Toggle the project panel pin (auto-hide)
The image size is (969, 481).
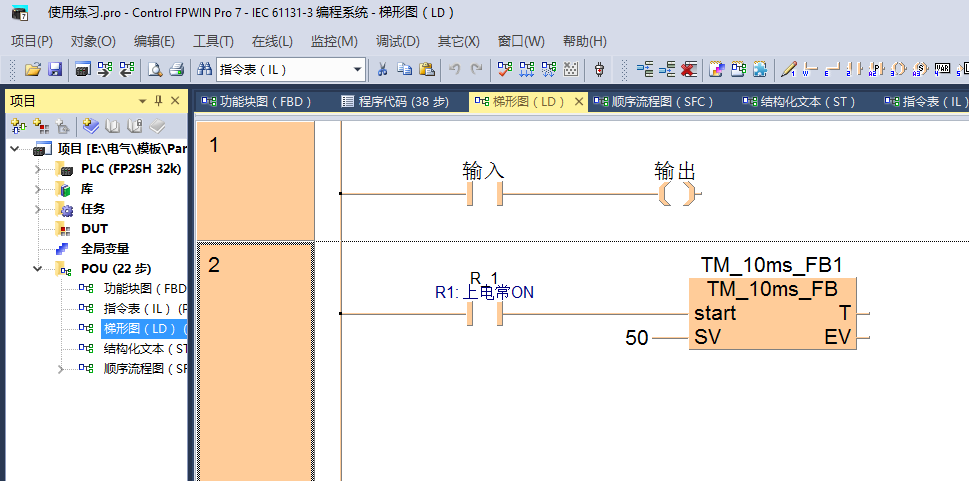pyautogui.click(x=158, y=101)
